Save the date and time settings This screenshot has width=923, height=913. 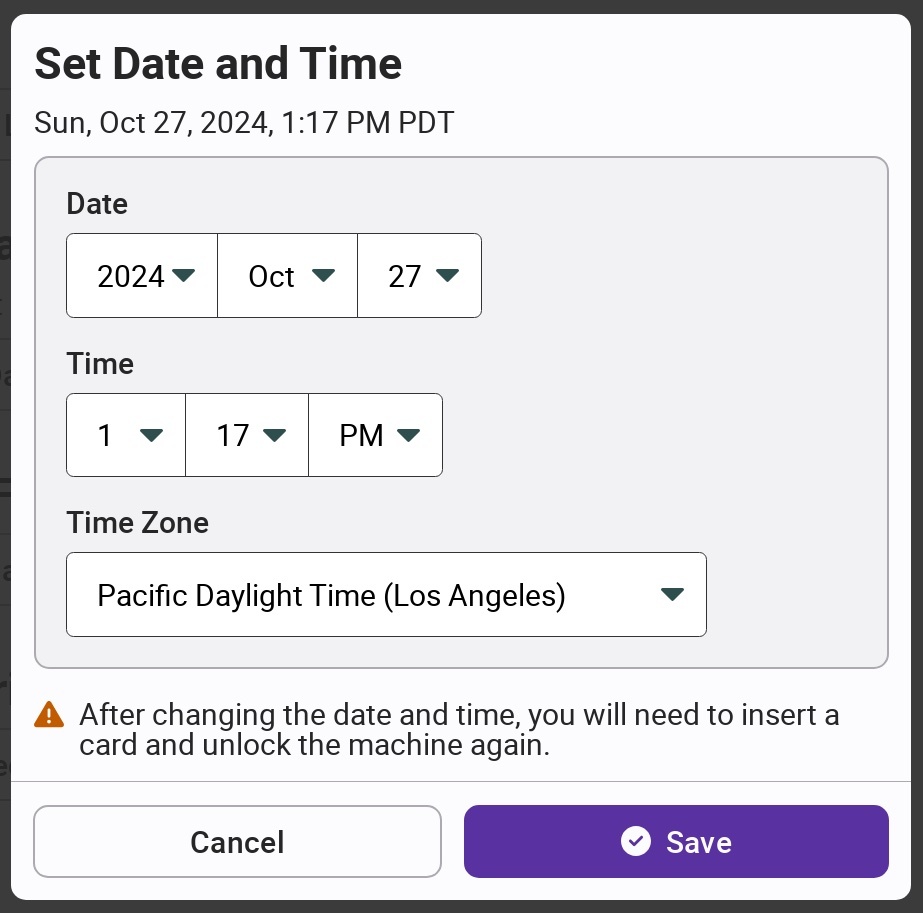click(x=676, y=841)
